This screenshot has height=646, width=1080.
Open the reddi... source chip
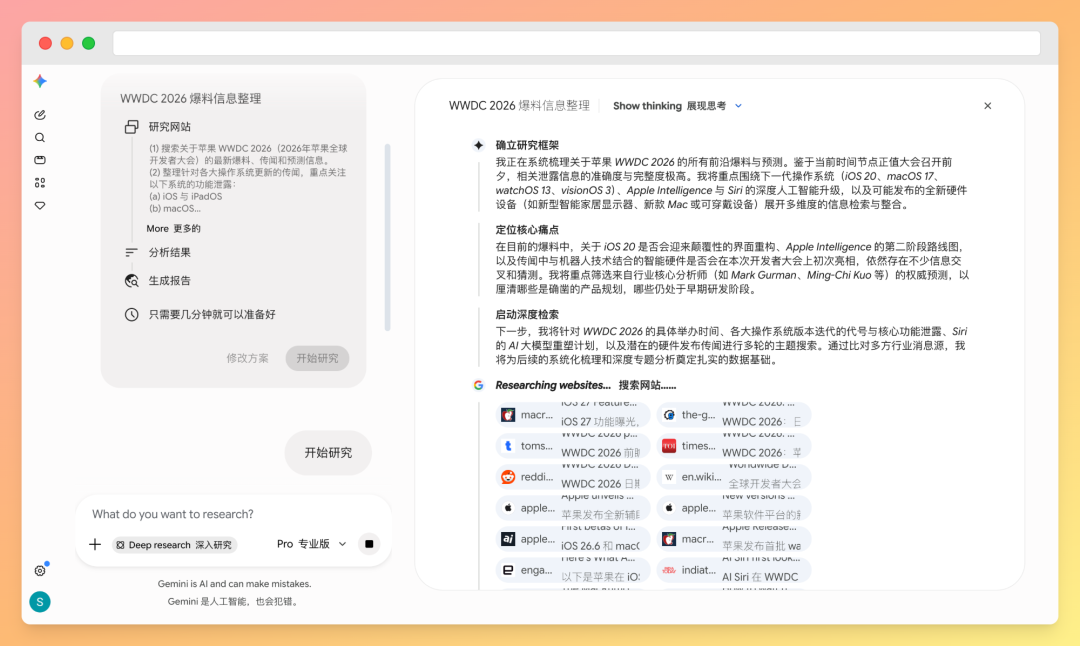pos(573,477)
